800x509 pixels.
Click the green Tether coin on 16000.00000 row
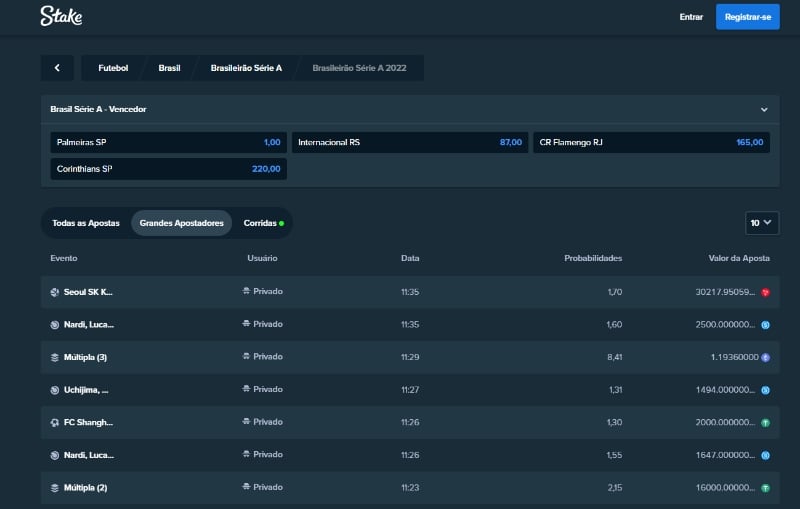pos(765,488)
